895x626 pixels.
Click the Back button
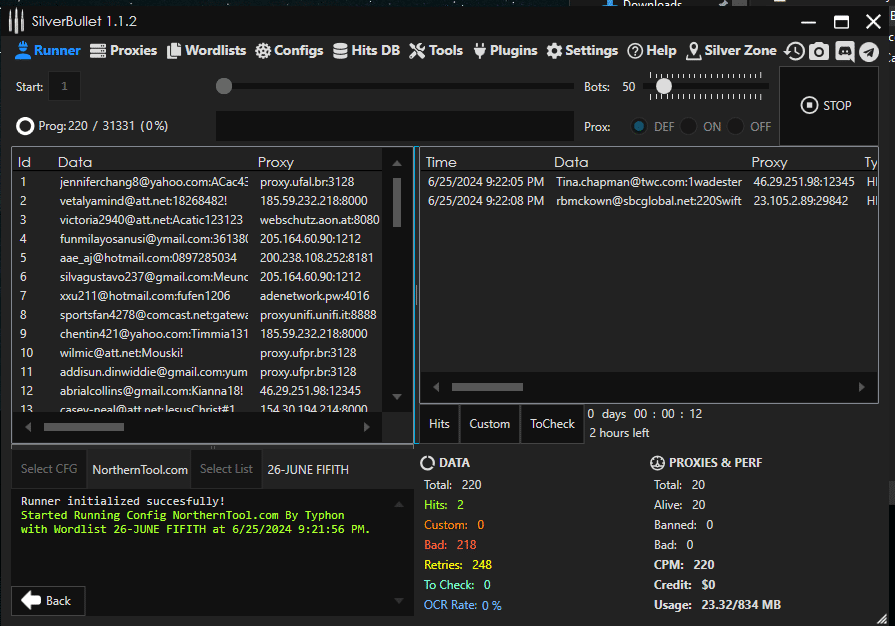[x=48, y=600]
